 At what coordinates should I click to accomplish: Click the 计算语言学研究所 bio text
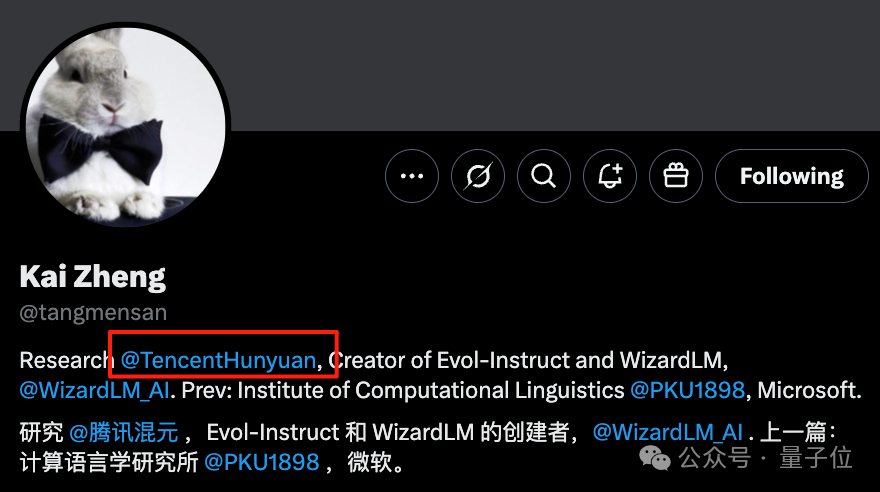(109, 462)
